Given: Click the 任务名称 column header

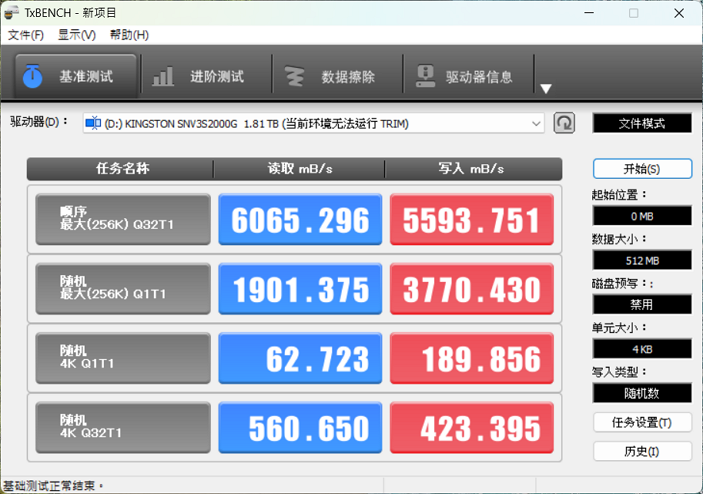Looking at the screenshot, I should coord(120,169).
